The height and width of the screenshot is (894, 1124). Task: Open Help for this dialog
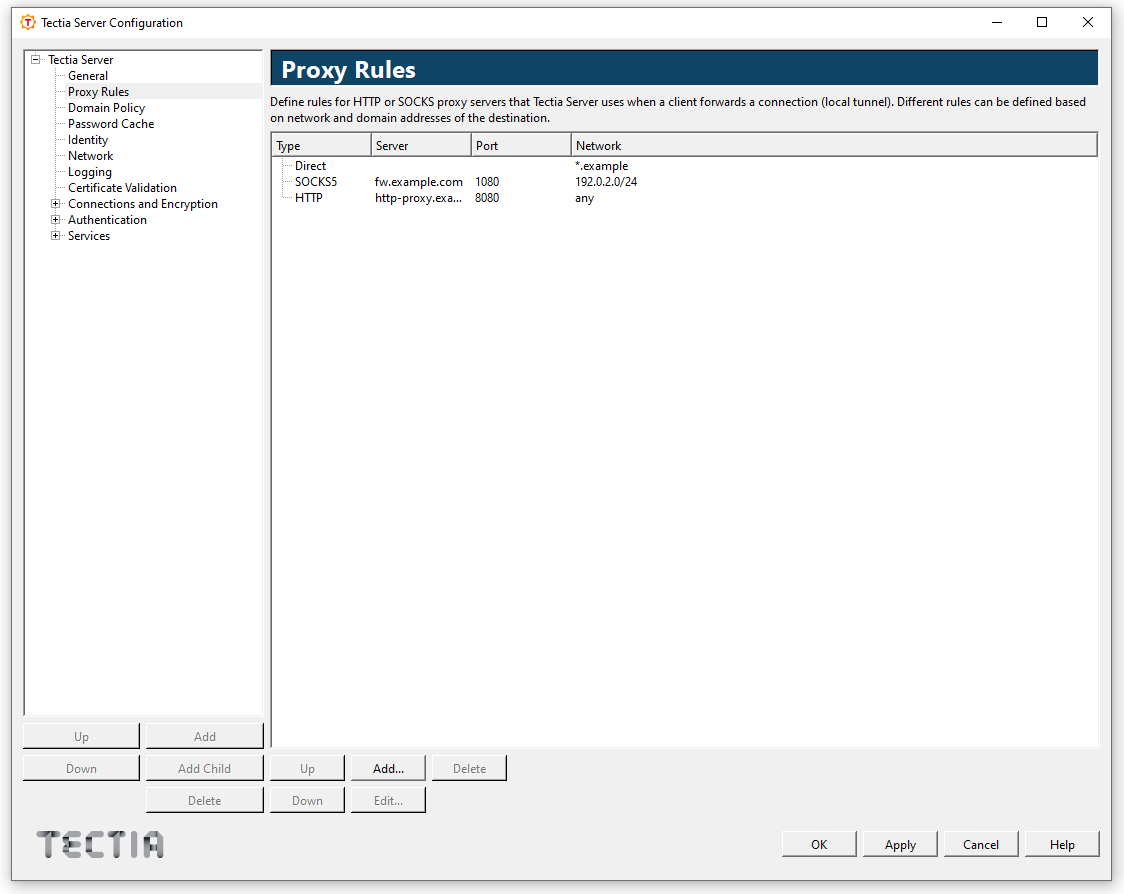pyautogui.click(x=1062, y=845)
